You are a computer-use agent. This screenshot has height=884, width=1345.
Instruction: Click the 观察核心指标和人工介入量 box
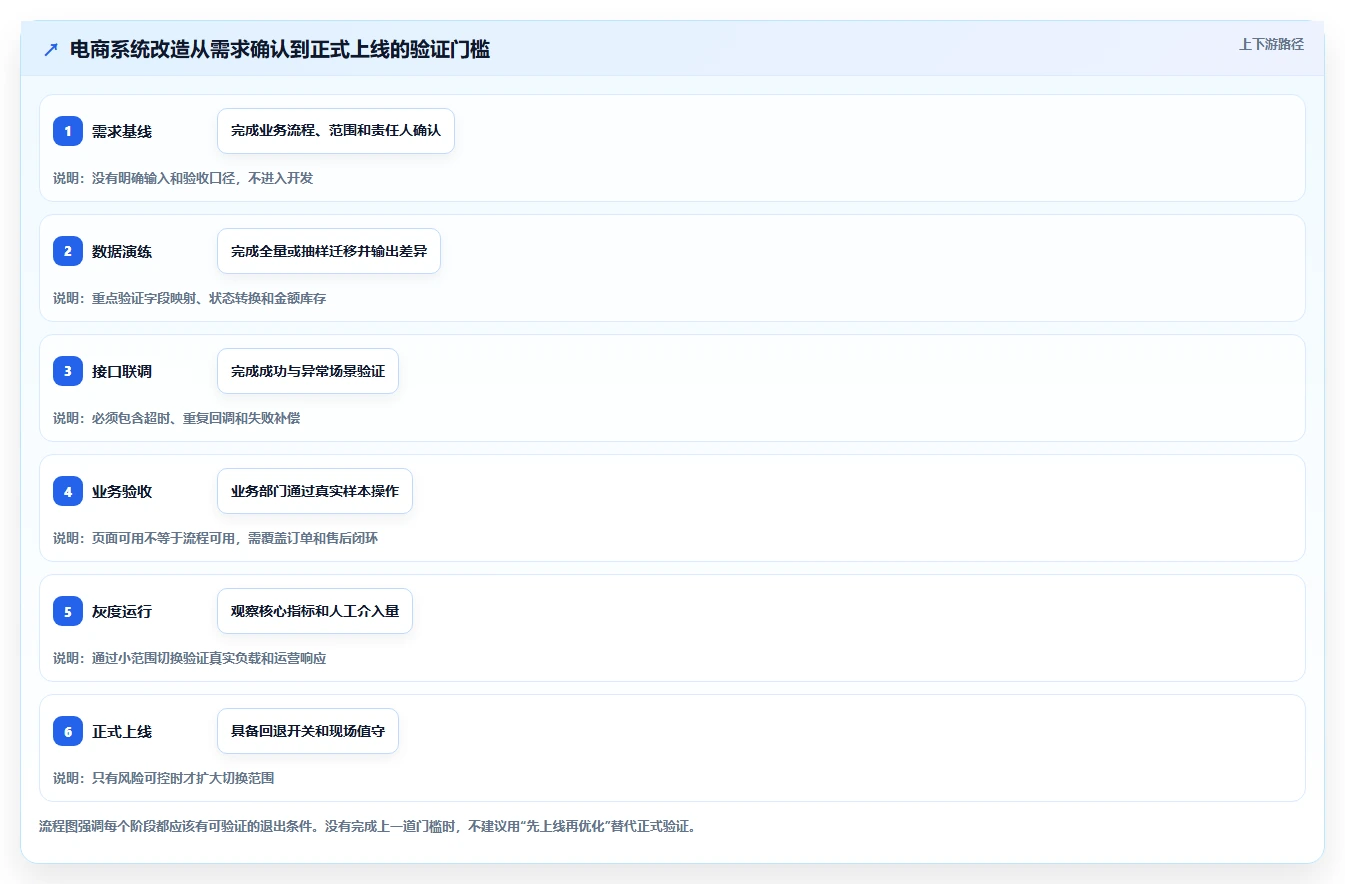point(315,611)
